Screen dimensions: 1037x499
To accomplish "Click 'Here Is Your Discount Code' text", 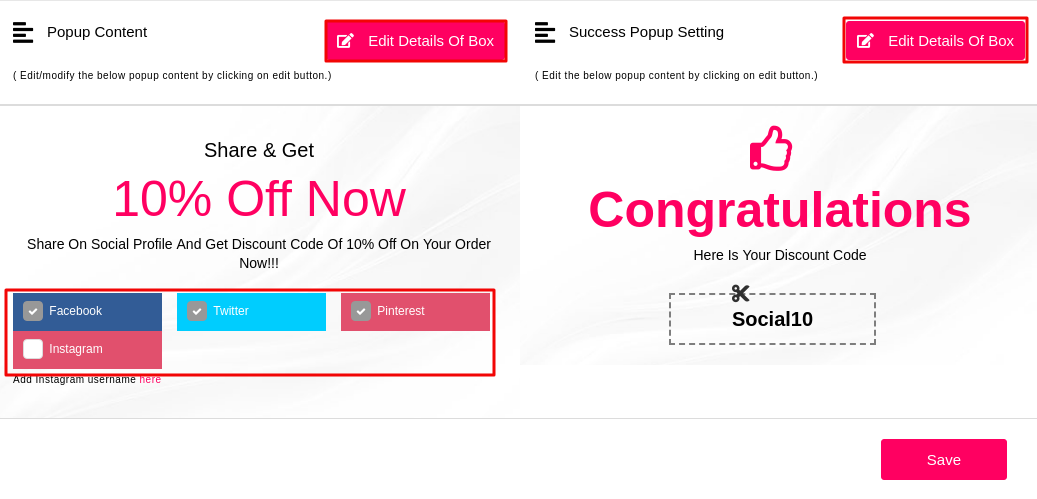I will click(780, 255).
